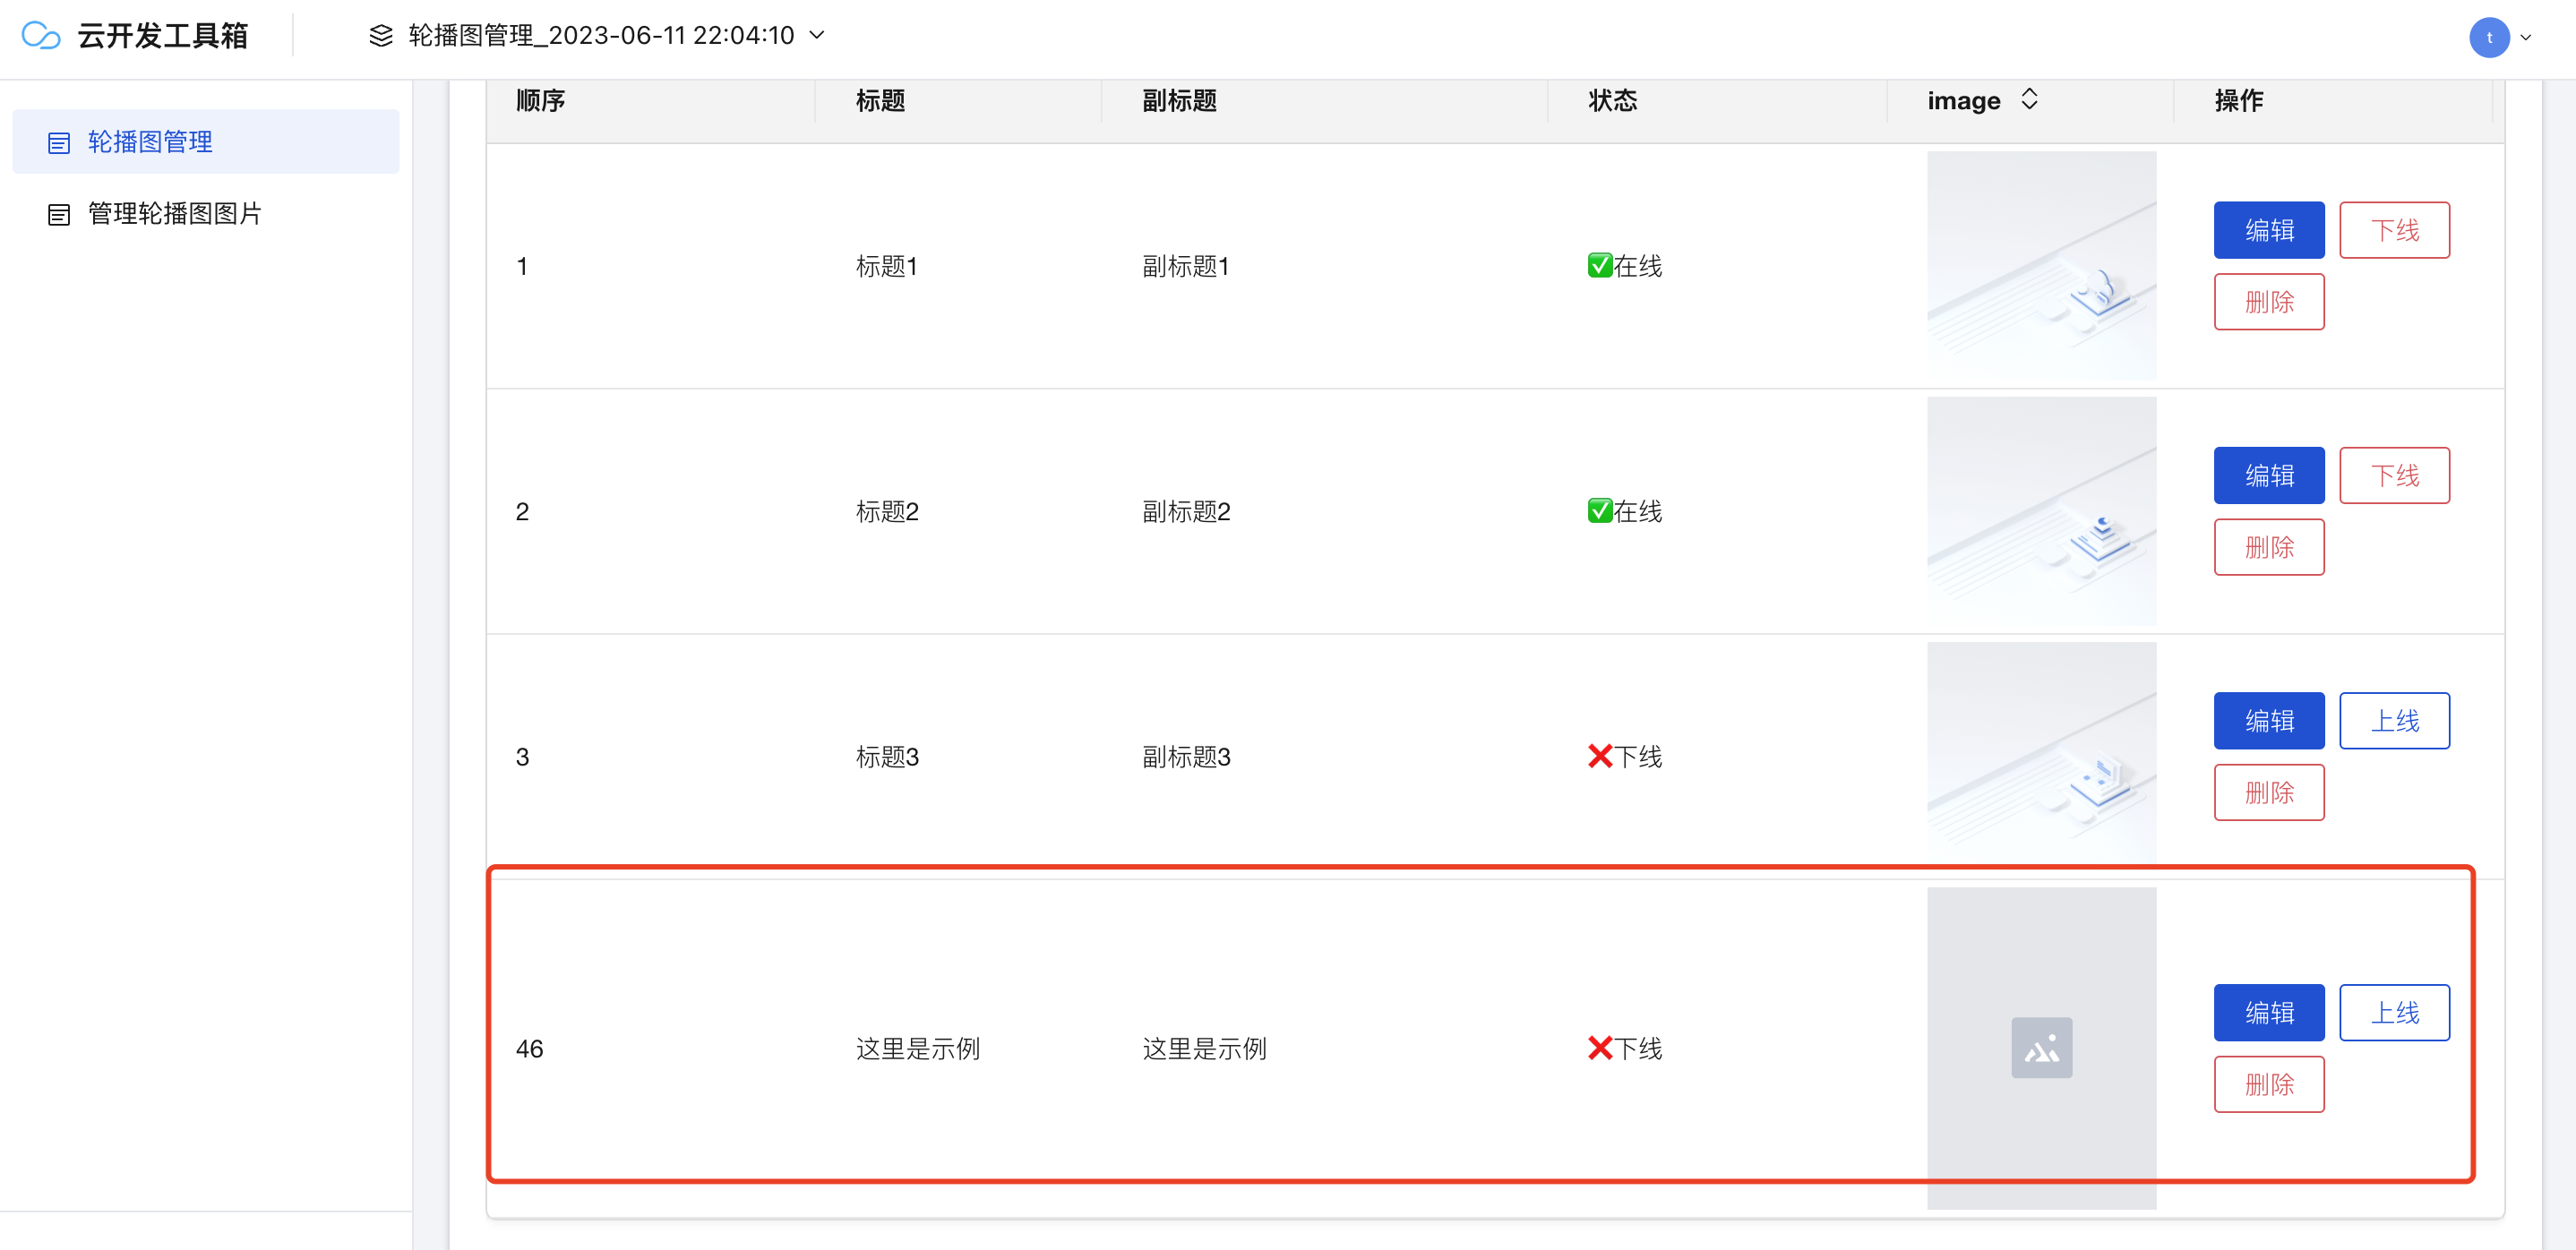Take row 1 offline with 下线
Viewport: 2576px width, 1250px height.
click(x=2393, y=230)
